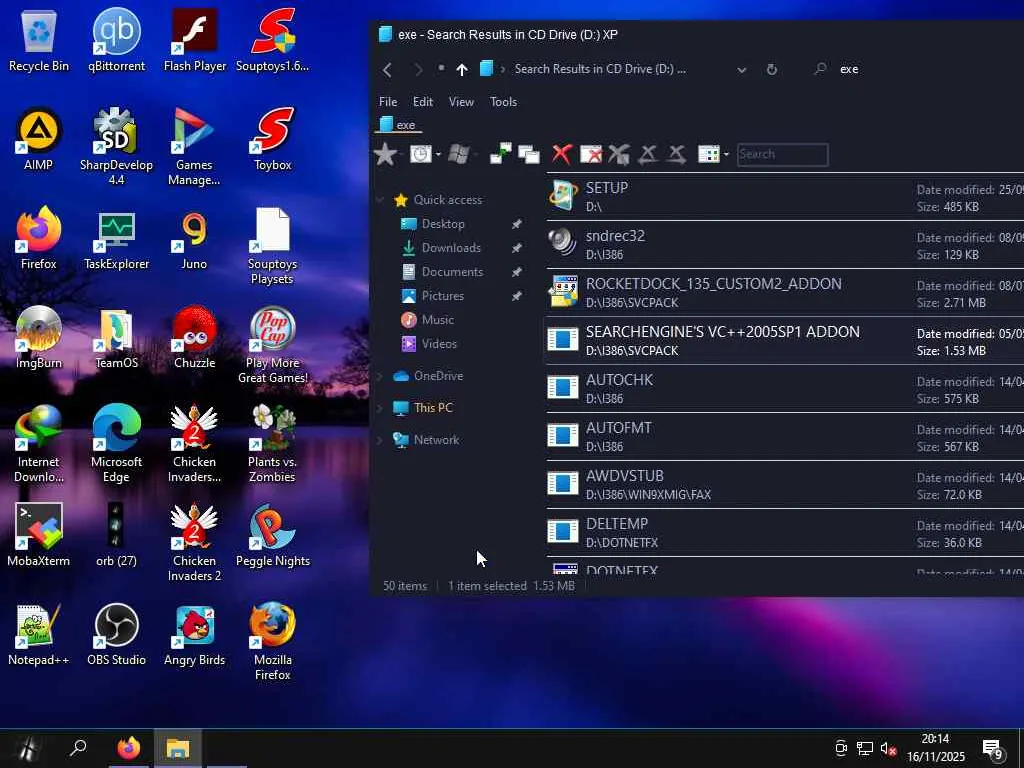Click the magnifier icon beside the exe search text
Screen dimensions: 1024x768
tap(820, 69)
